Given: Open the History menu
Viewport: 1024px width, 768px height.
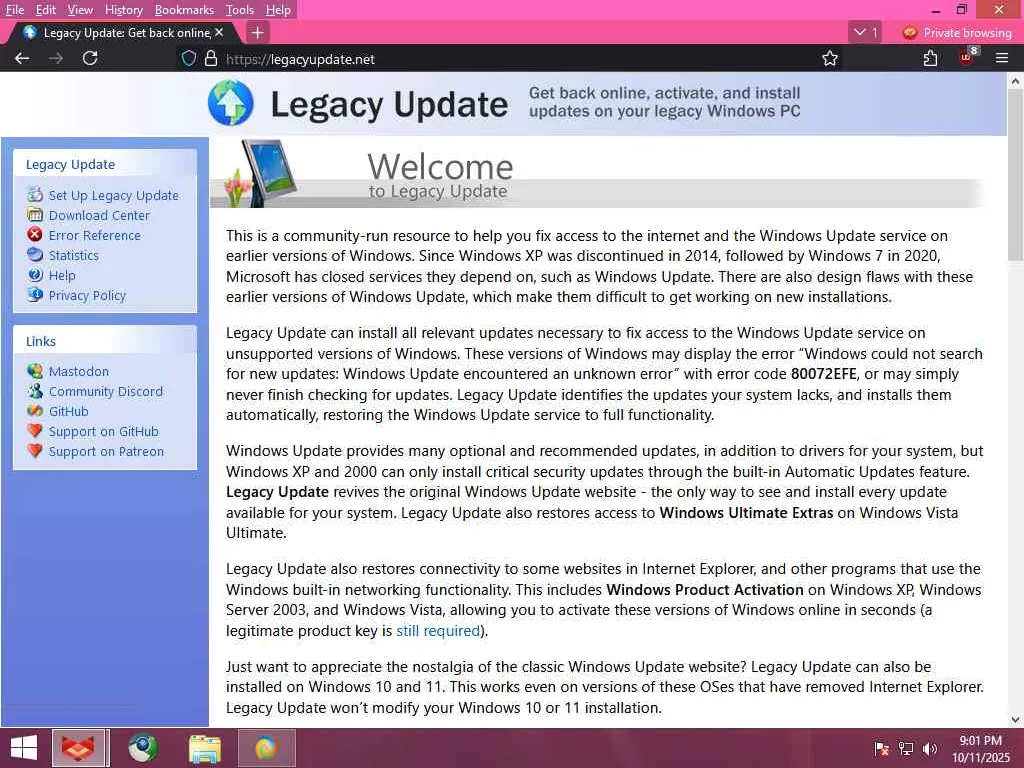Looking at the screenshot, I should (123, 10).
